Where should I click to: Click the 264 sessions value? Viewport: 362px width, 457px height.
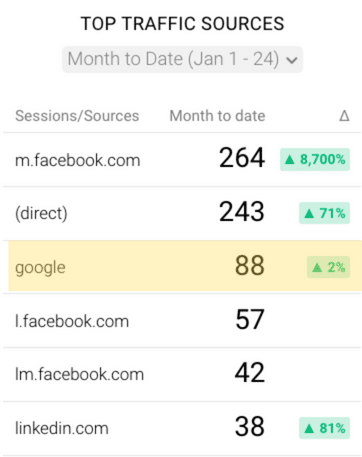pos(242,158)
